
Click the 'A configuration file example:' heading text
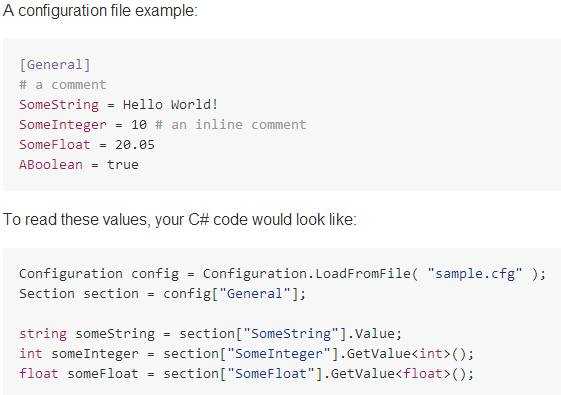[101, 11]
